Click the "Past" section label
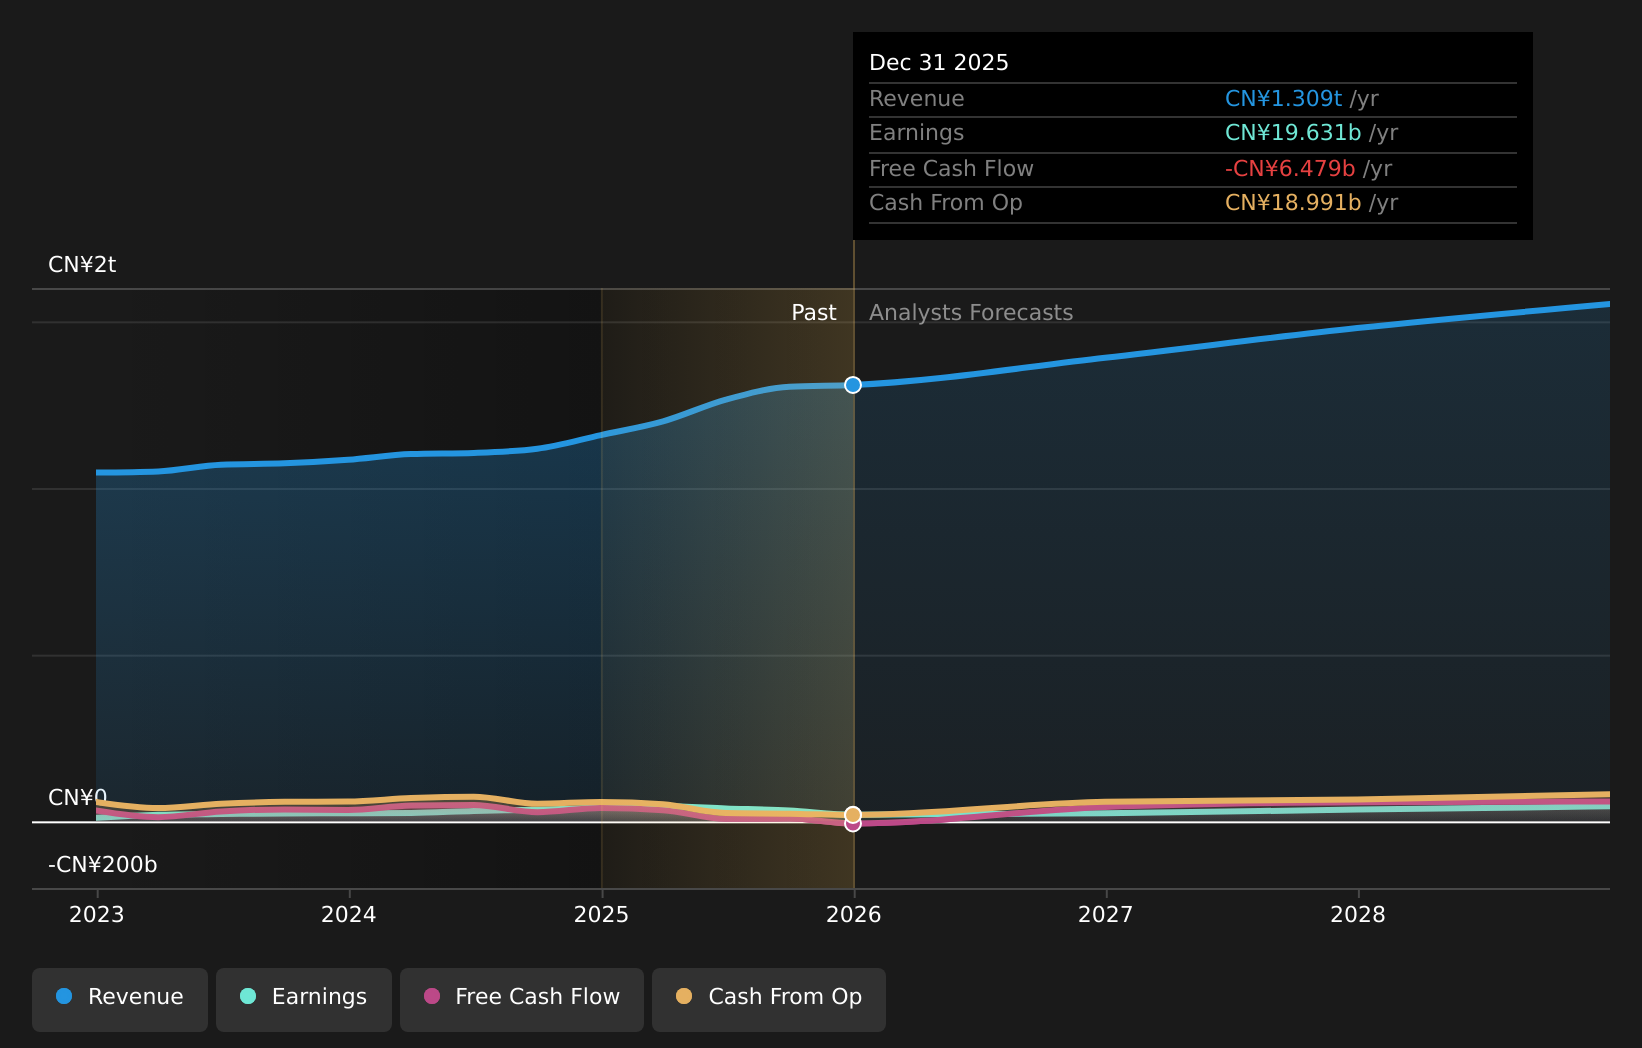1642x1048 pixels. pos(813,313)
